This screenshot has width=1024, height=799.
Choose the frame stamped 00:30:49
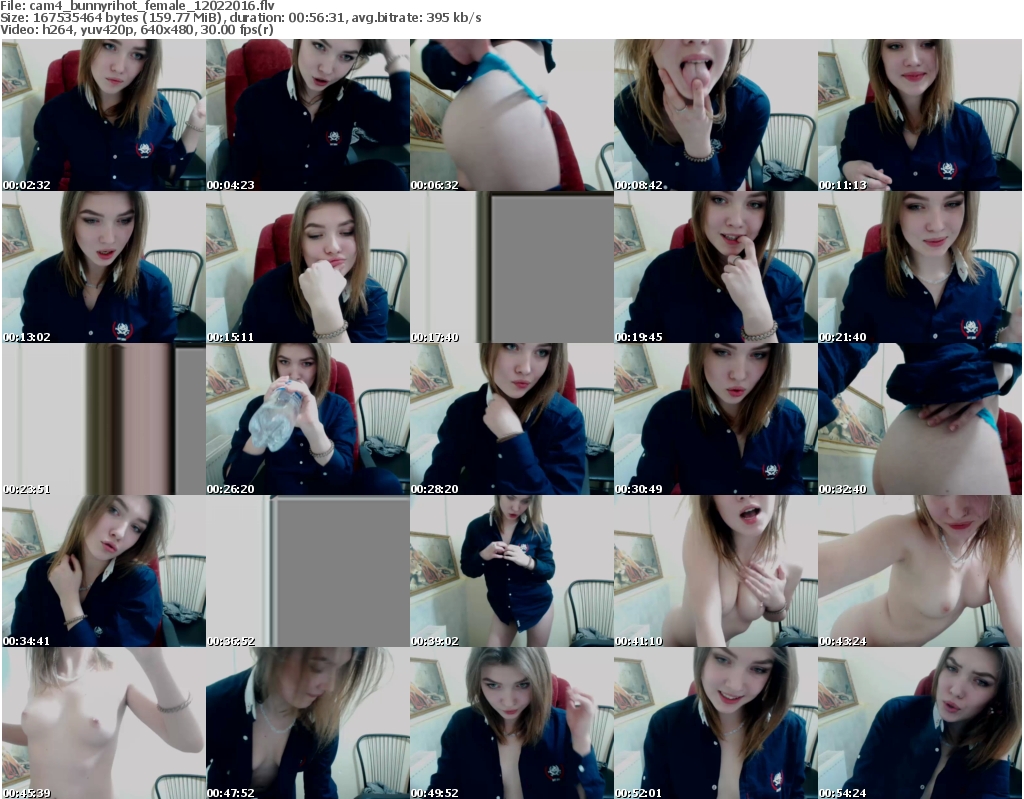click(716, 419)
